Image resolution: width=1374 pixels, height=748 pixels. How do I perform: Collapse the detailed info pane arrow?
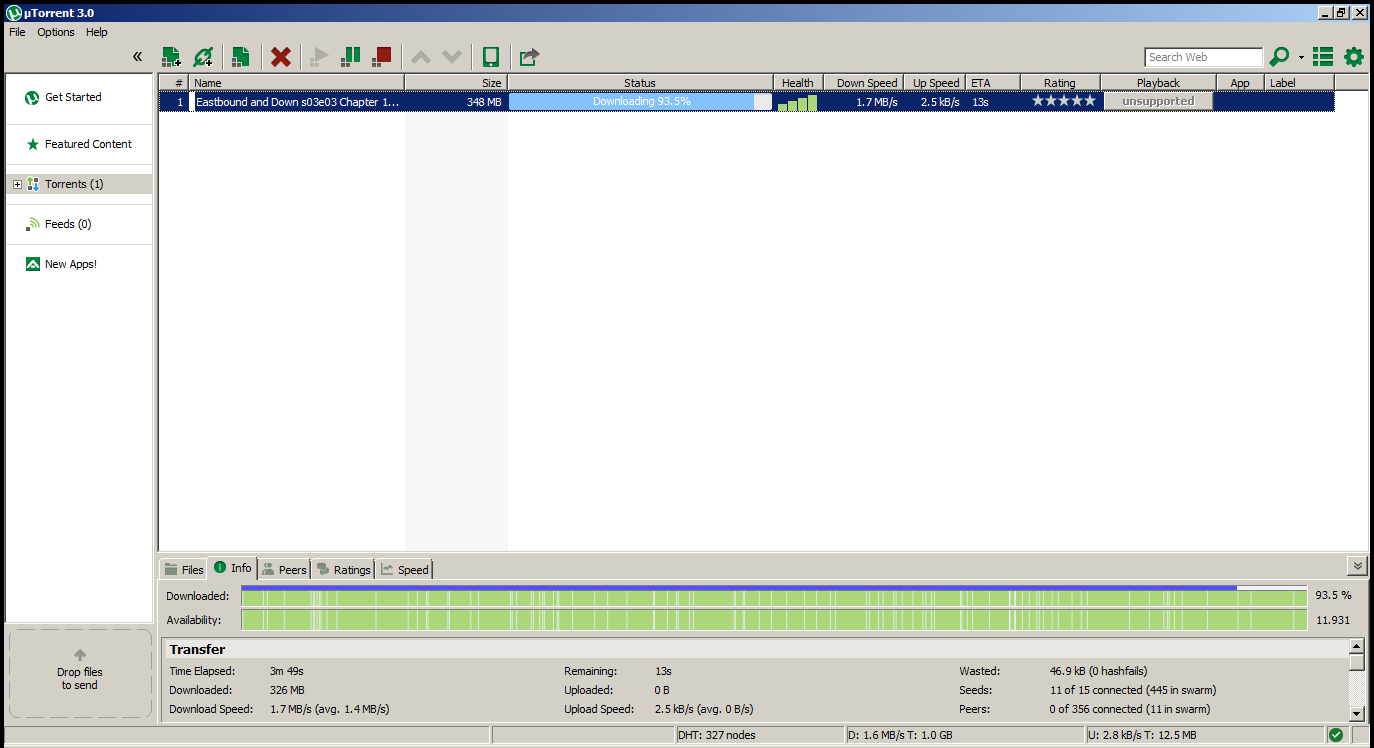pyautogui.click(x=1357, y=566)
